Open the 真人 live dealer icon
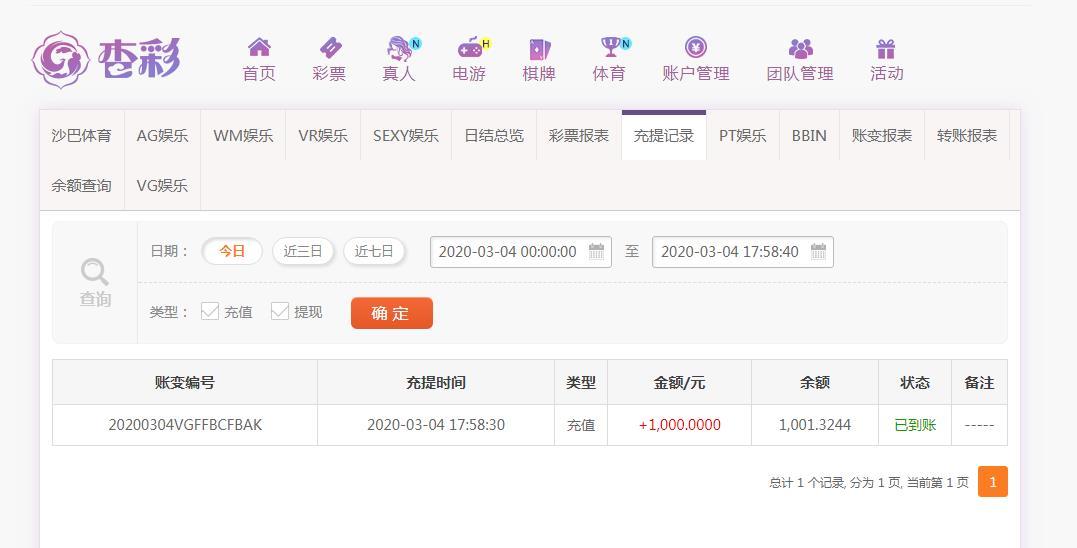The image size is (1077, 548). click(x=400, y=48)
